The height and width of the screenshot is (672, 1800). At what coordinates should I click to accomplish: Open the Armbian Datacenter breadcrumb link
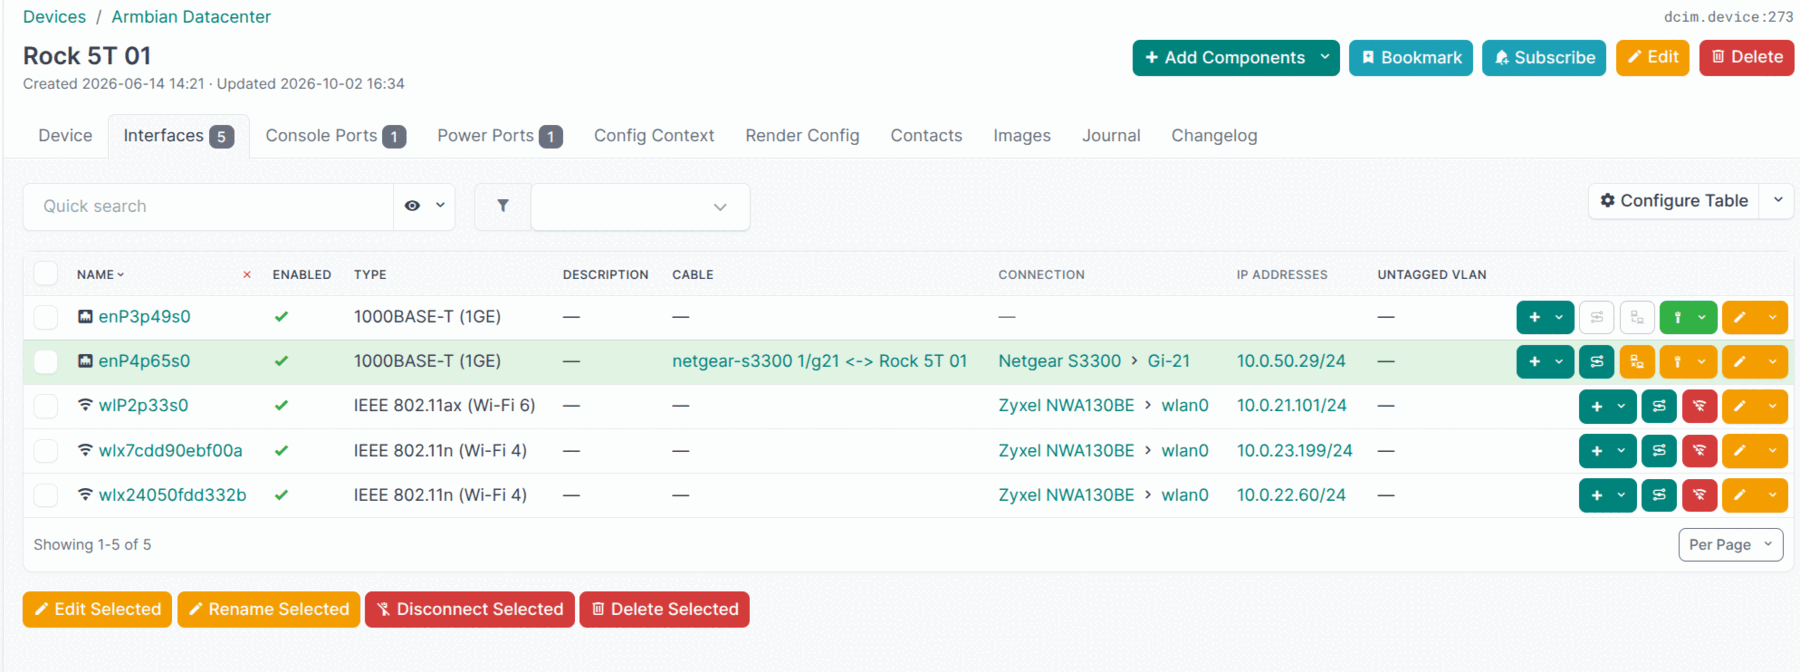pyautogui.click(x=191, y=17)
